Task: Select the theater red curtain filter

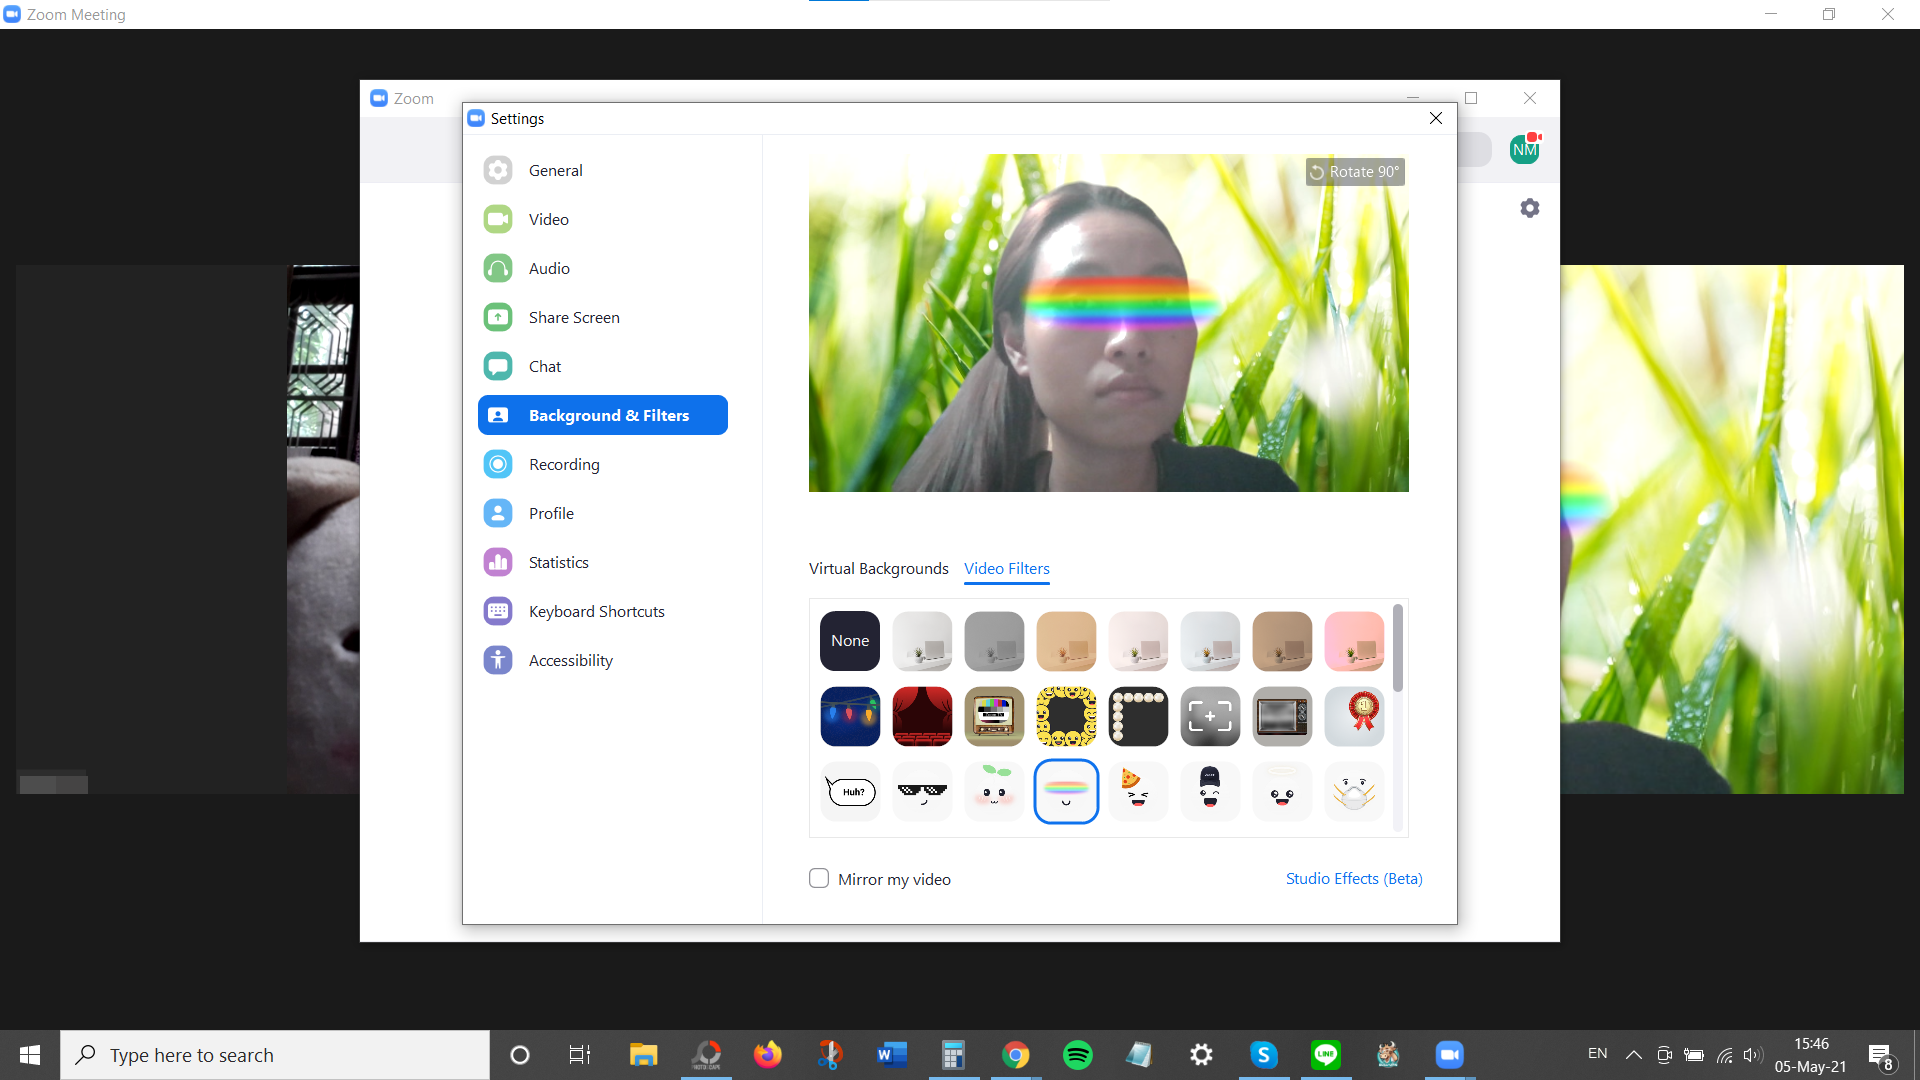Action: [922, 716]
